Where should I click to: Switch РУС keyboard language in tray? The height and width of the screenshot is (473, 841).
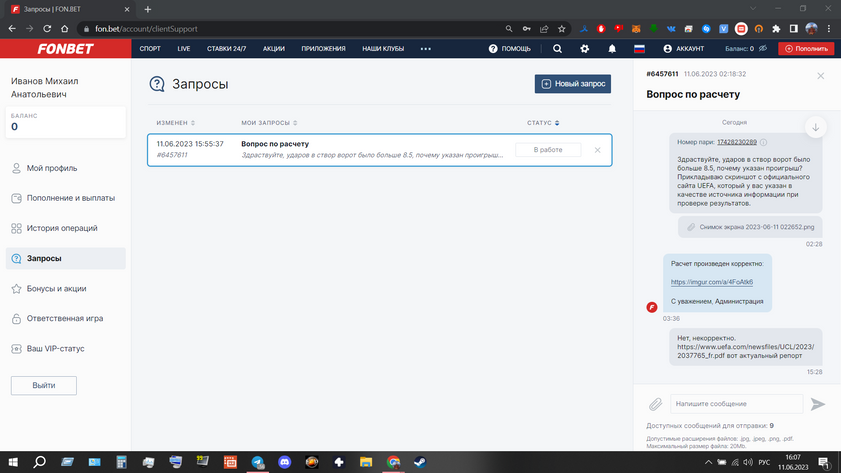[x=764, y=462]
